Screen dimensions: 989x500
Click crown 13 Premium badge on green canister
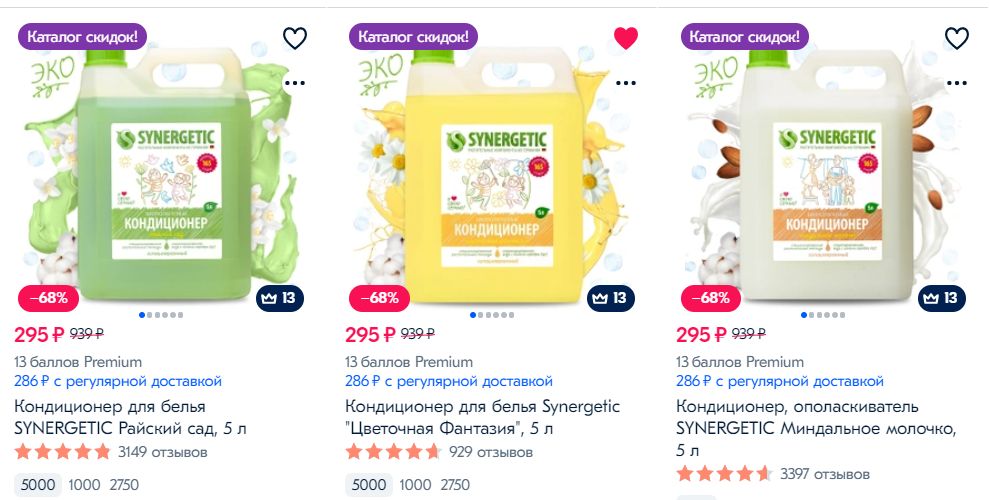tap(280, 298)
